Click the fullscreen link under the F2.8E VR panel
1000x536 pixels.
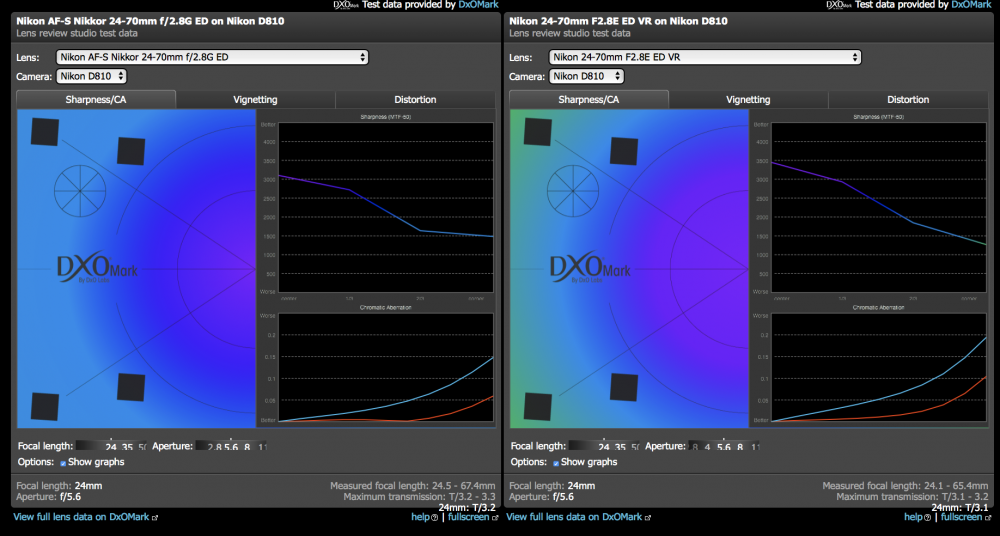coord(961,517)
